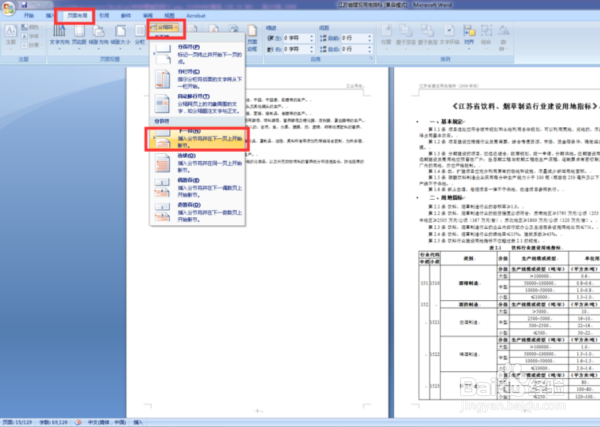Open the Office button menu
Image resolution: width=600 pixels, height=427 pixels.
coord(8,8)
